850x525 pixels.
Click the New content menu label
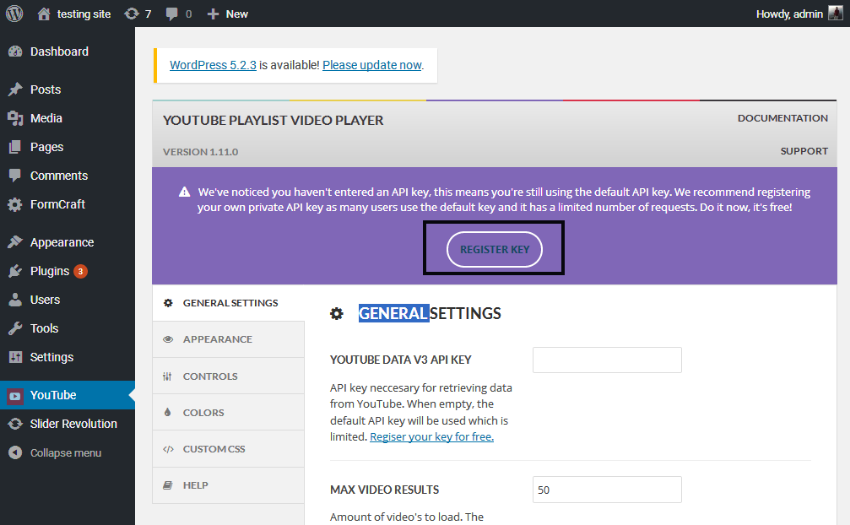point(237,14)
